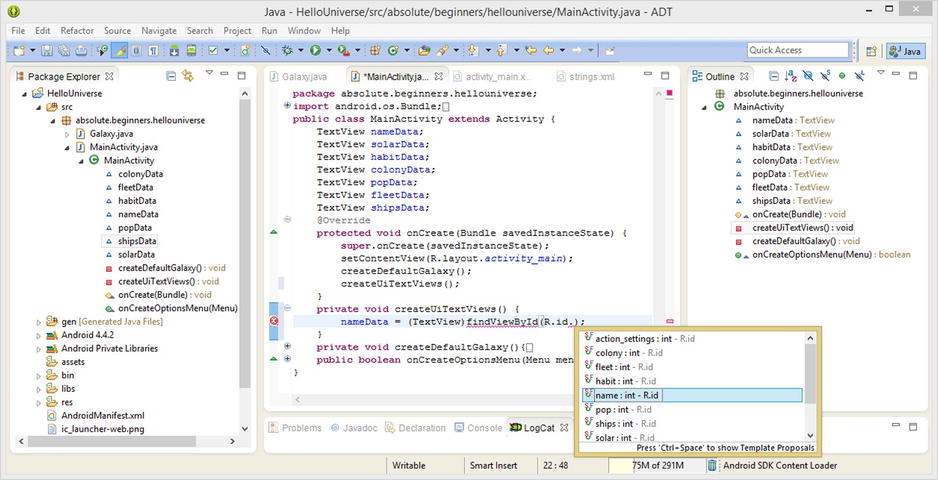Open the Problems tab
Viewport: 938px width, 480px height.
[x=296, y=428]
